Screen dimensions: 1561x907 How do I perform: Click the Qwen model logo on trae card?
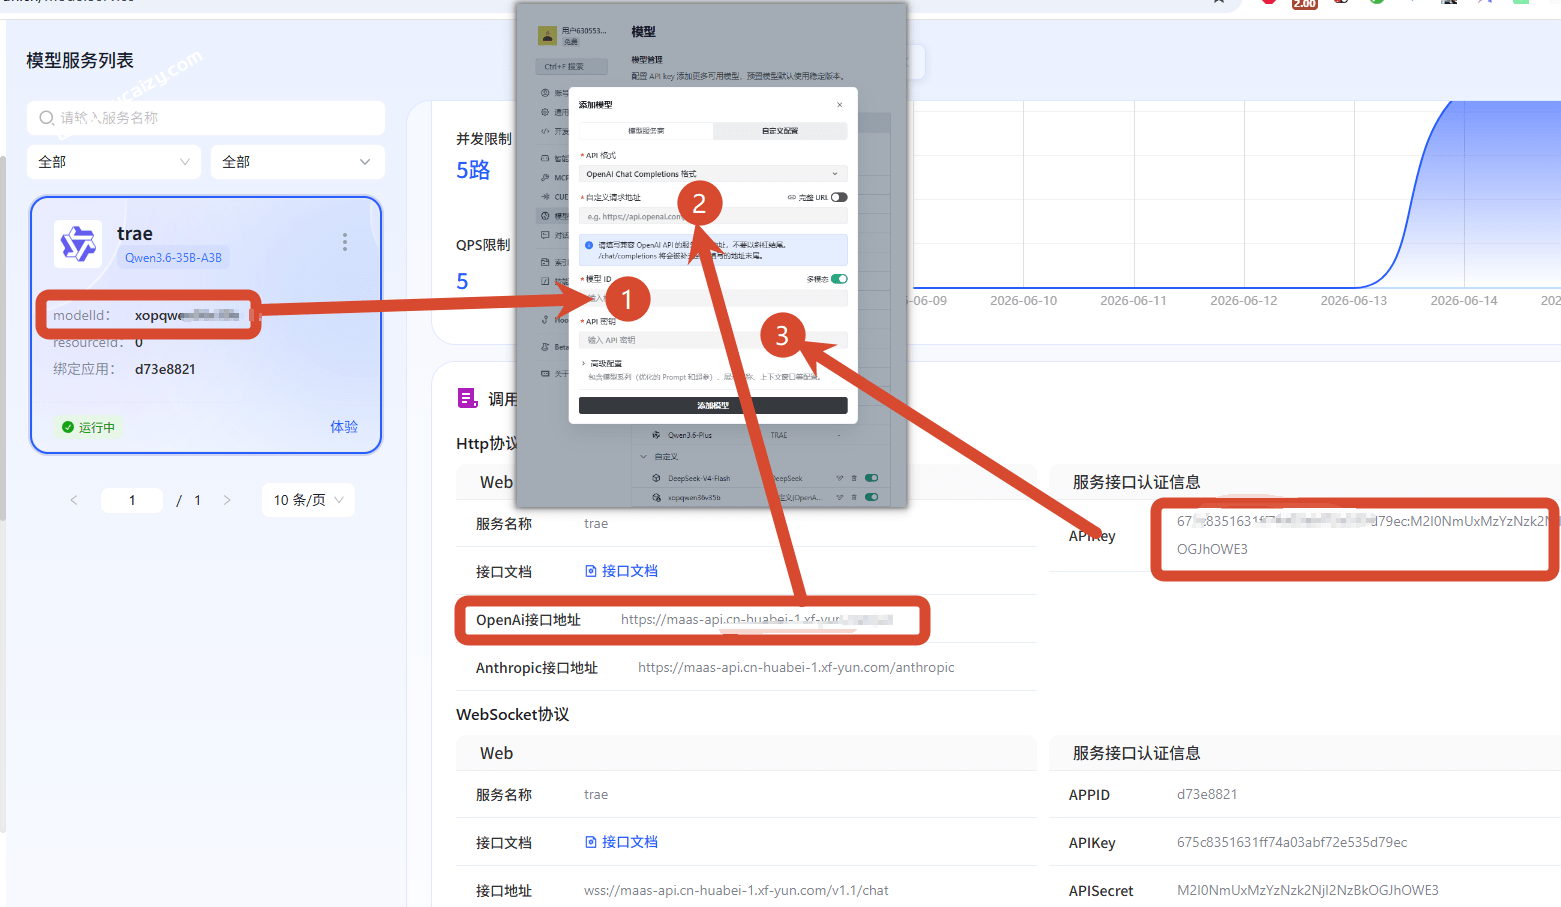[x=78, y=244]
